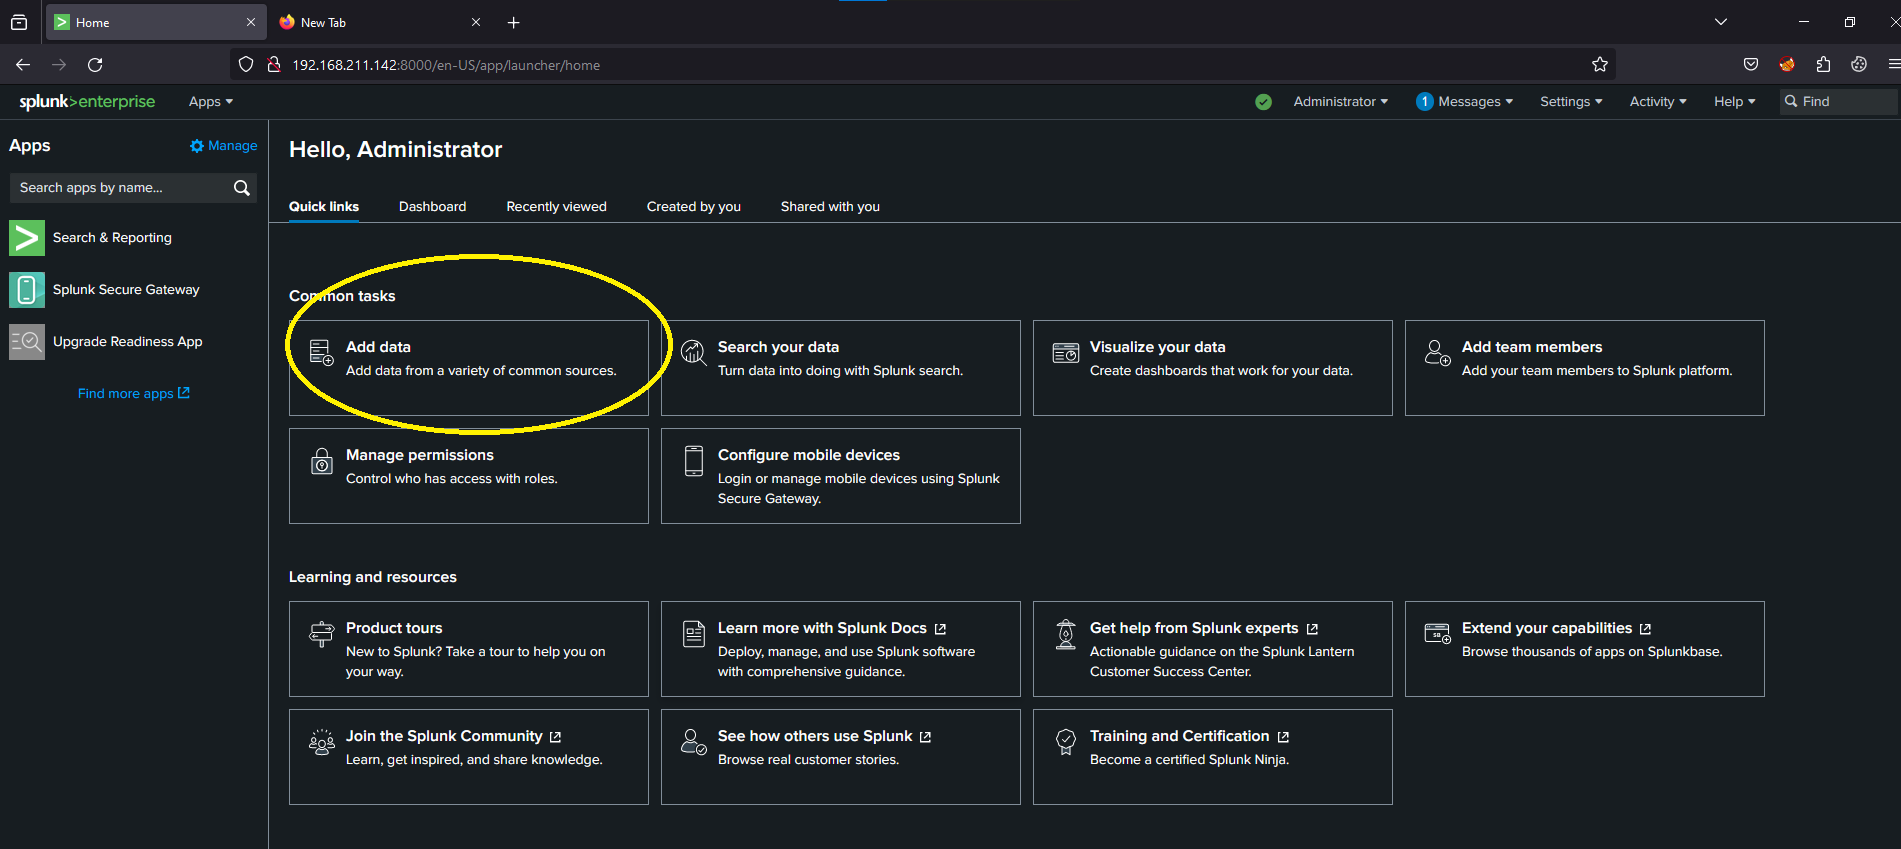1901x849 pixels.
Task: Click the Training and Certification badge icon
Action: pyautogui.click(x=1065, y=742)
